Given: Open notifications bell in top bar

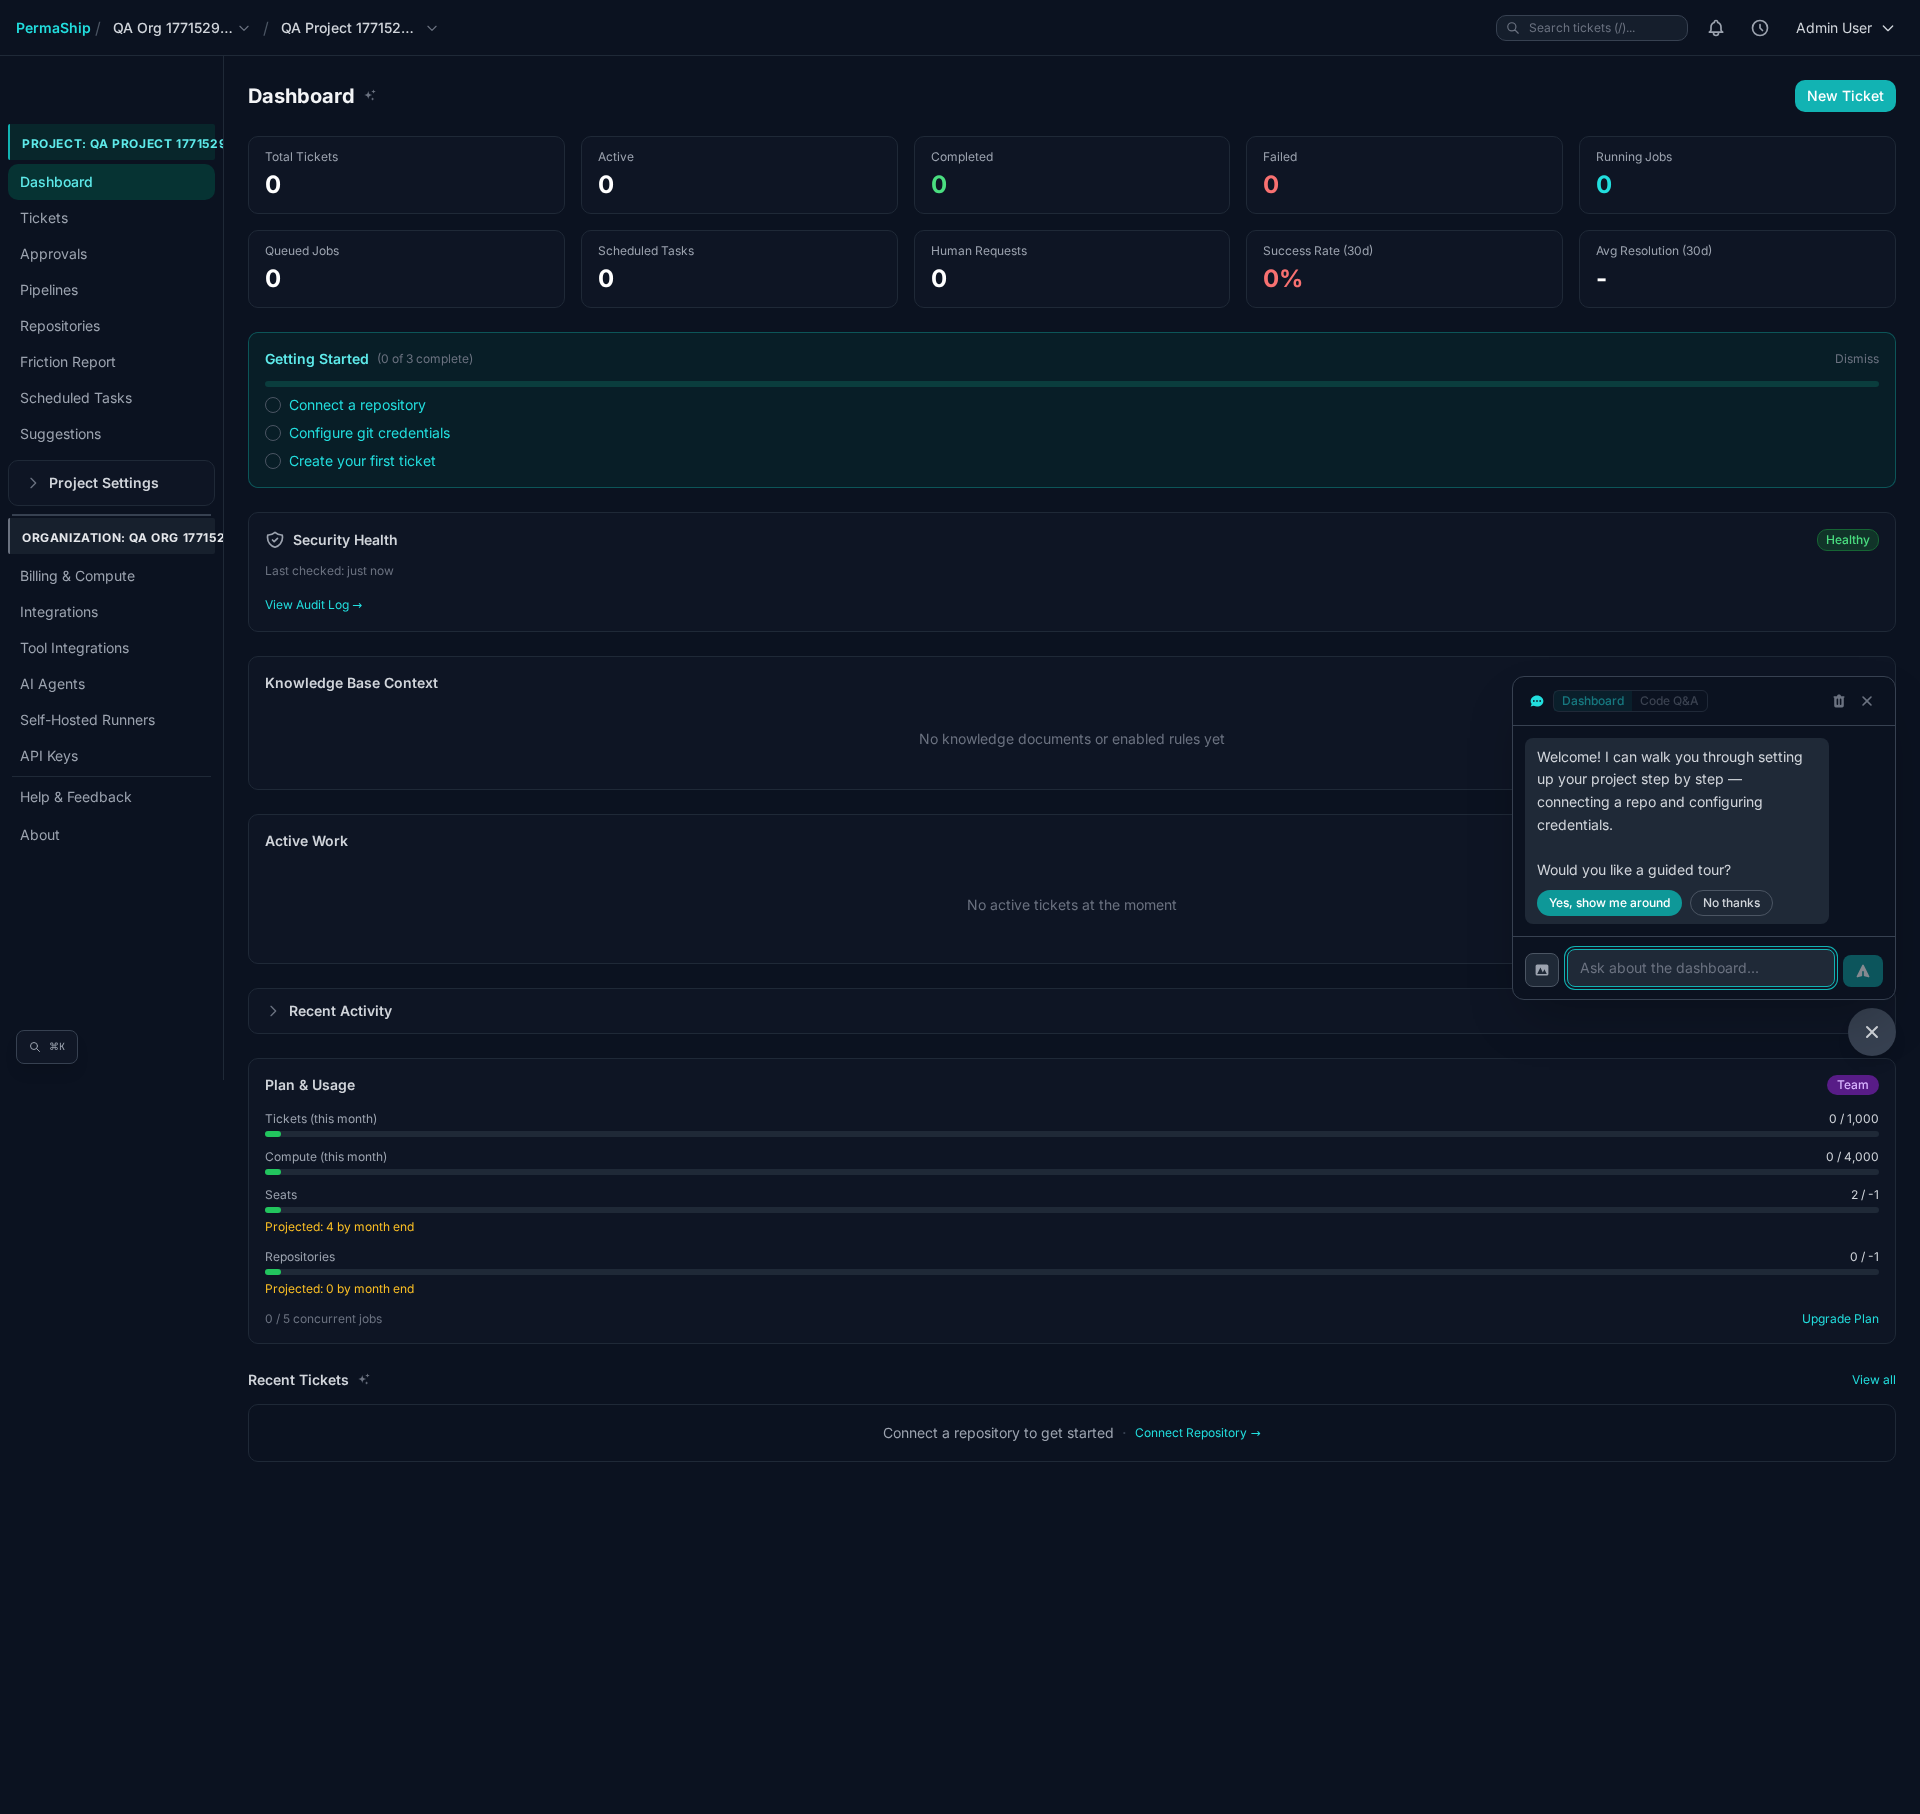Looking at the screenshot, I should 1716,28.
